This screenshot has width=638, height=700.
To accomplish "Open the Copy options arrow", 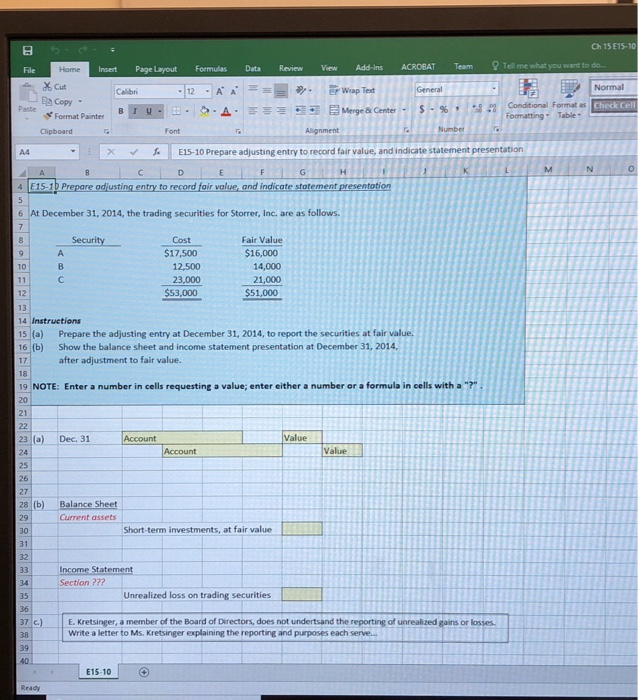I will pos(80,102).
